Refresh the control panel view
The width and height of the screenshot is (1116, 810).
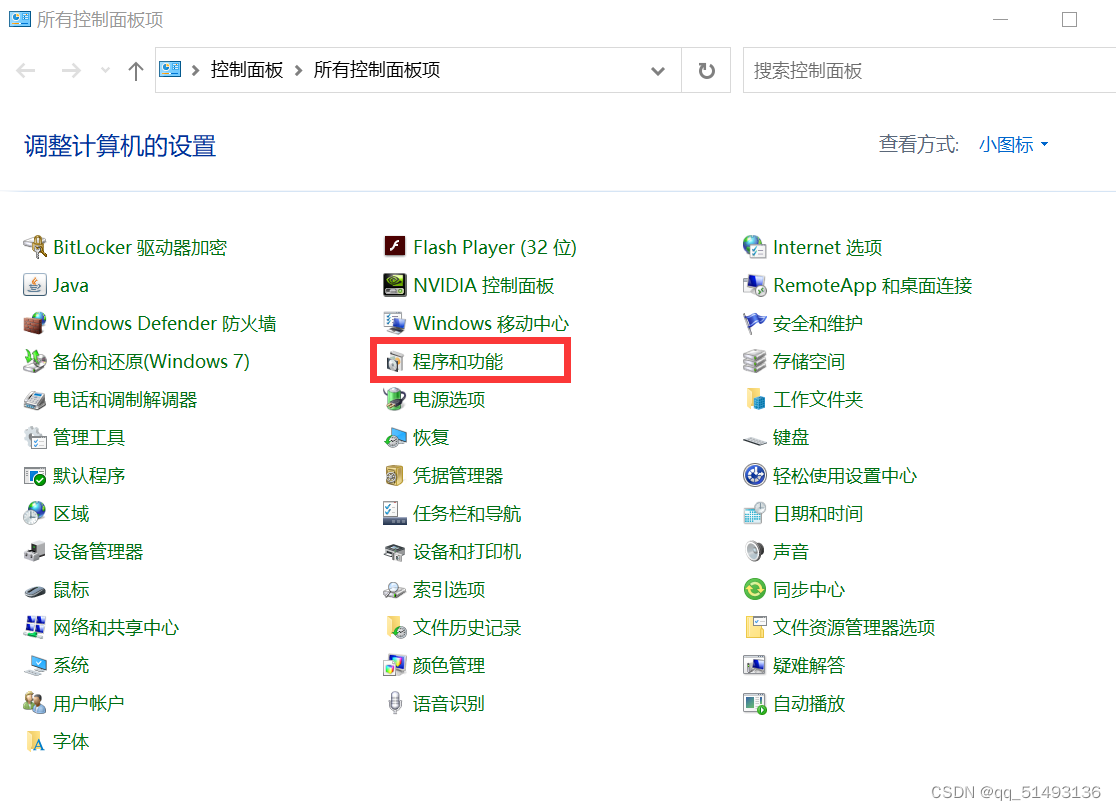[x=706, y=70]
